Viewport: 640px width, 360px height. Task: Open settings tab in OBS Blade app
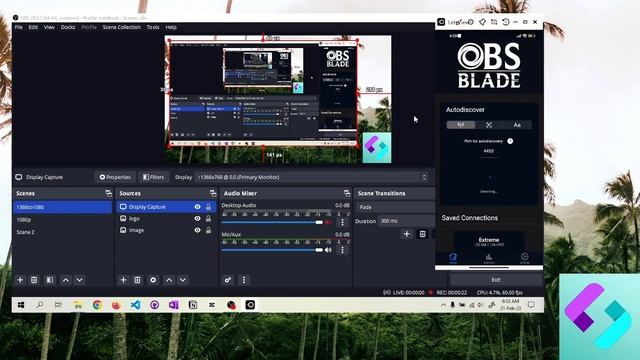[x=524, y=258]
